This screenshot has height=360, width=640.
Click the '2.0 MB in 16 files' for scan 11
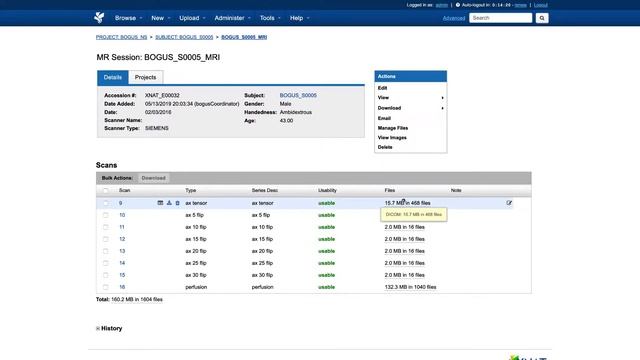(x=404, y=227)
